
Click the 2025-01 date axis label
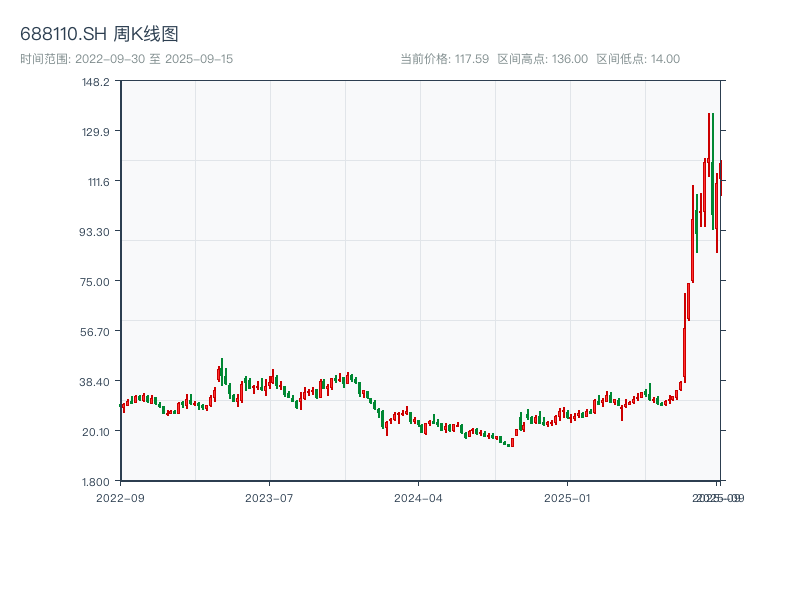[569, 497]
